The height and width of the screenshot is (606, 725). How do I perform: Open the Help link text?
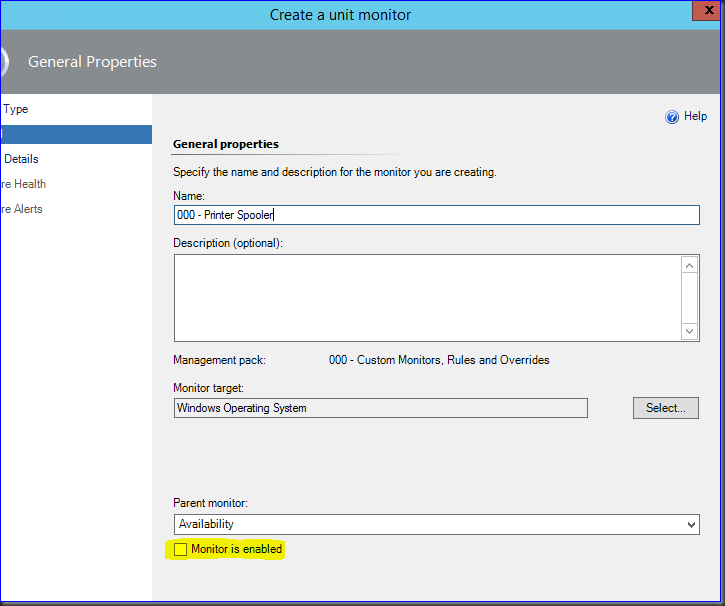point(695,117)
